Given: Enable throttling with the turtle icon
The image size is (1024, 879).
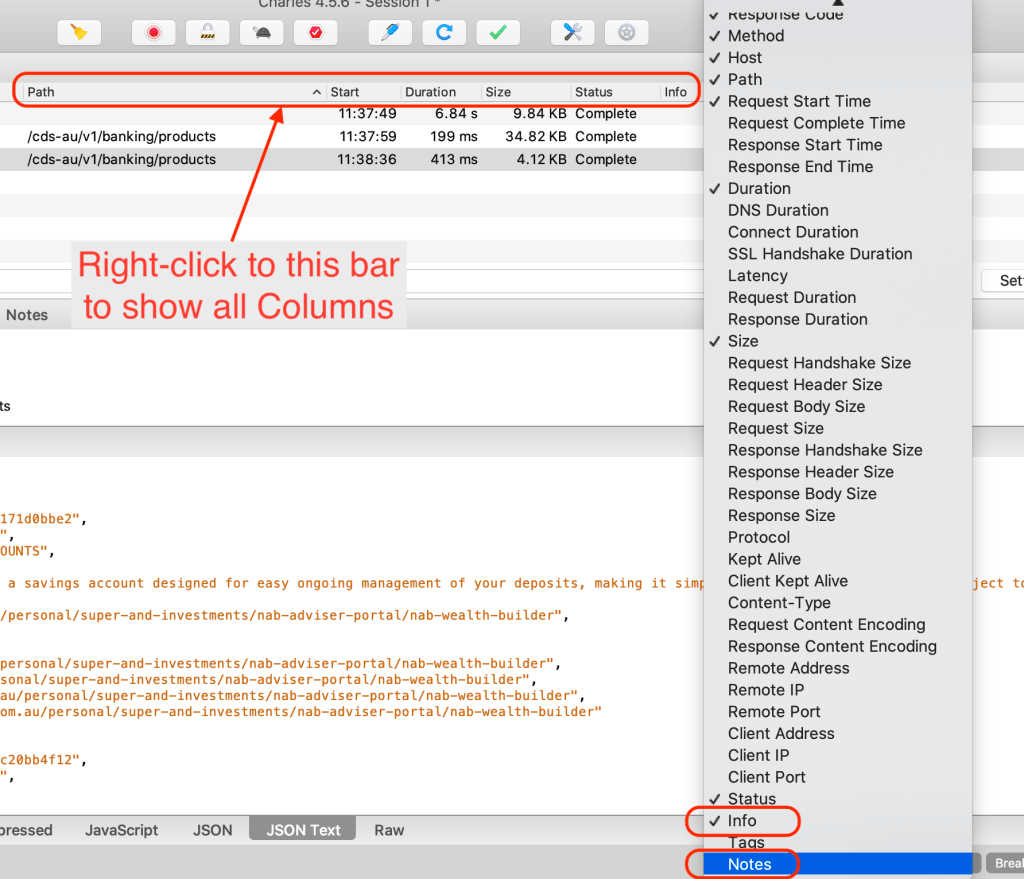Looking at the screenshot, I should click(262, 32).
